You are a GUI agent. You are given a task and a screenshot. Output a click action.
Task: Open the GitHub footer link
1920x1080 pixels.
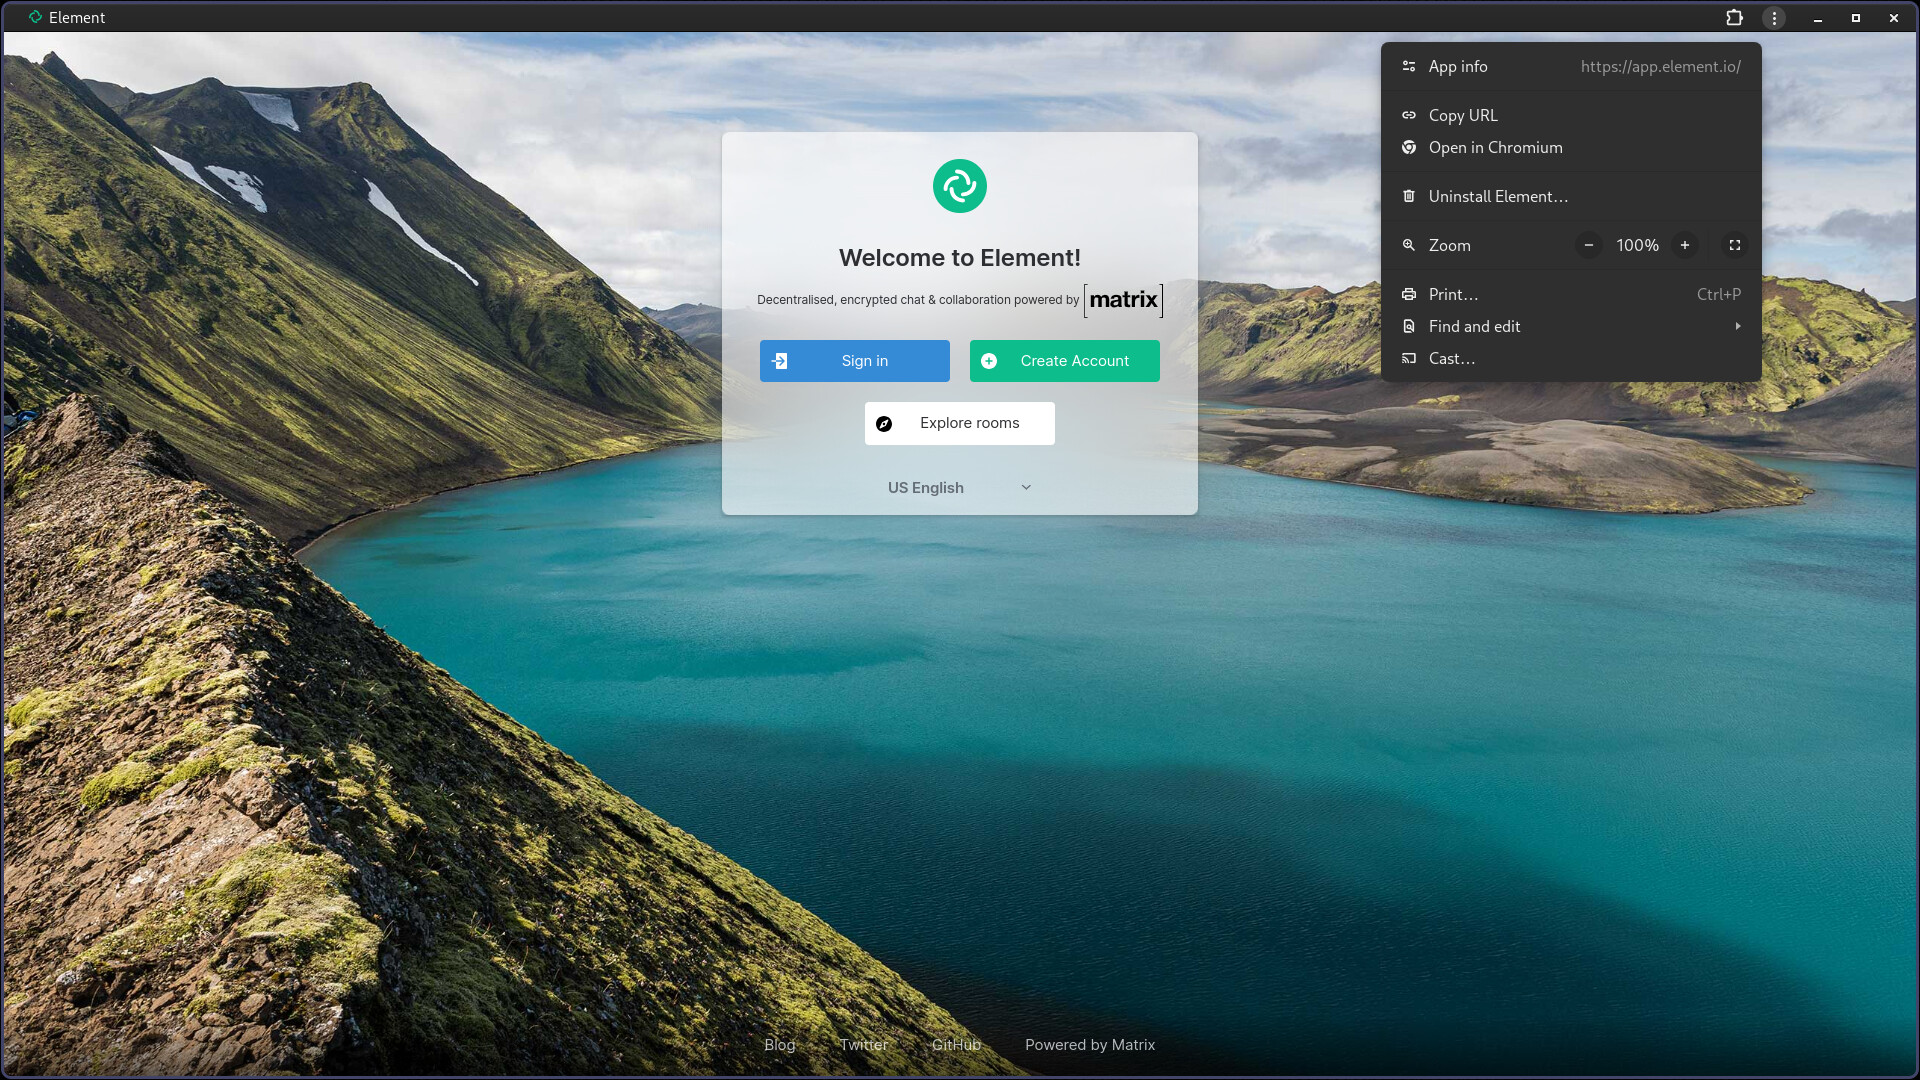pyautogui.click(x=955, y=1044)
